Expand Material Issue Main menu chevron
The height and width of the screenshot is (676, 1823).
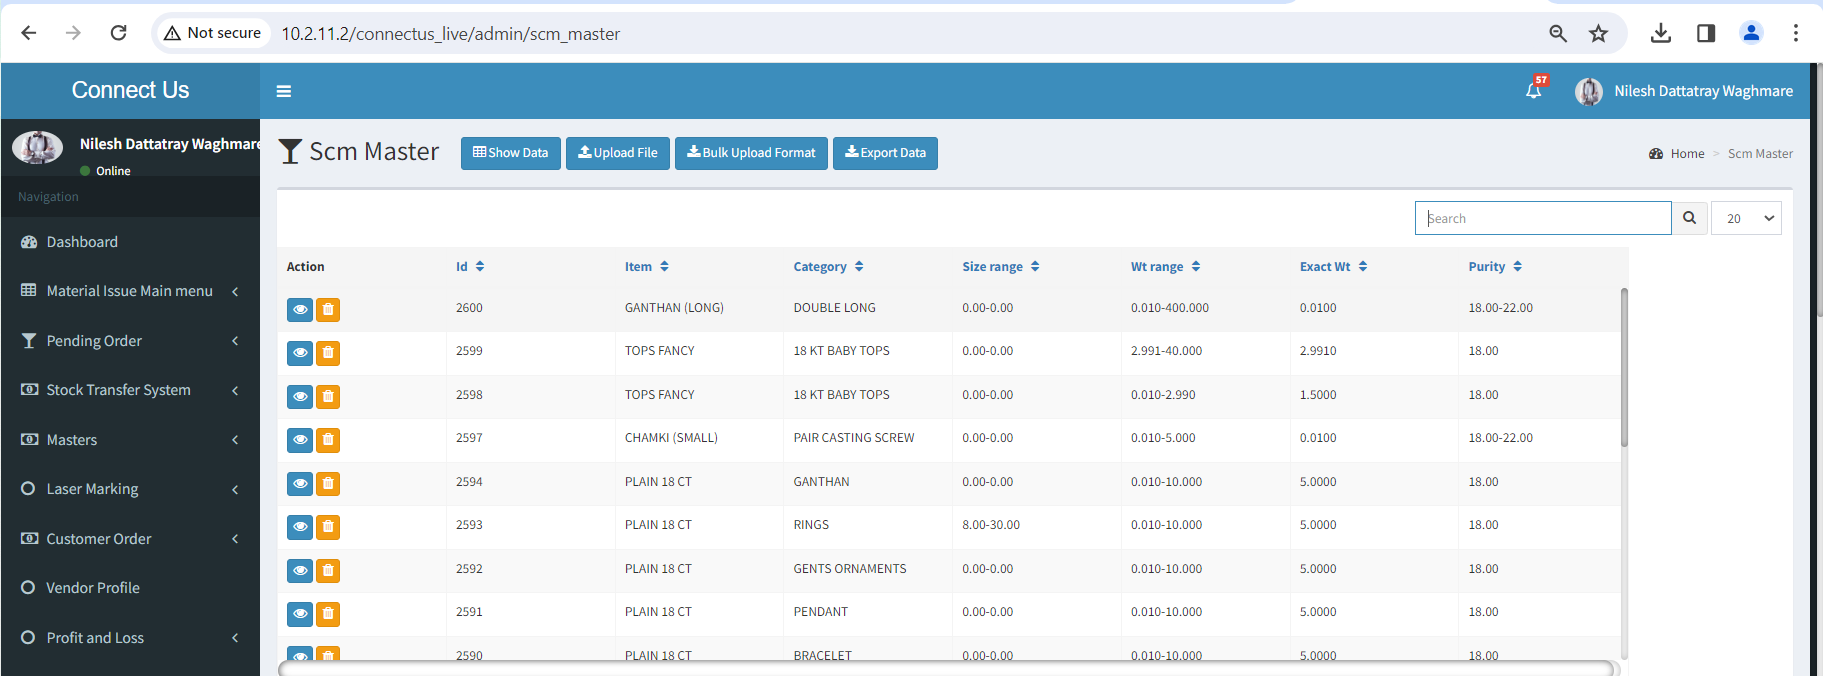(x=235, y=291)
